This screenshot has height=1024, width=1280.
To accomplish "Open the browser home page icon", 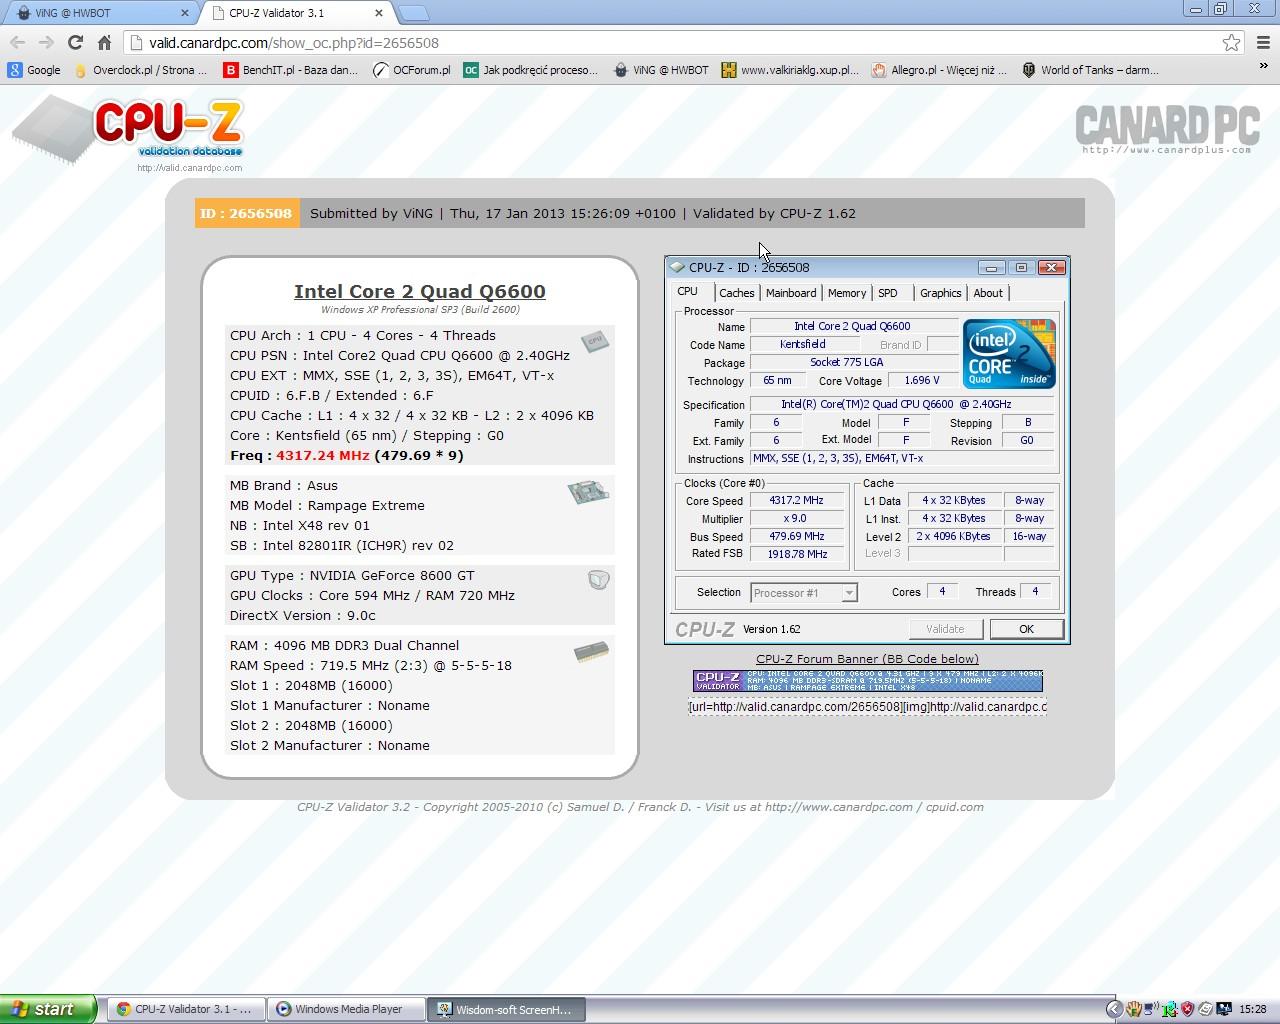I will tap(104, 42).
